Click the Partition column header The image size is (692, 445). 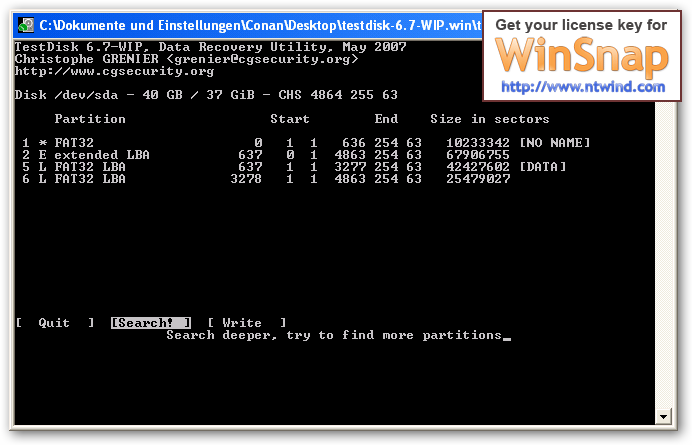pyautogui.click(x=90, y=119)
